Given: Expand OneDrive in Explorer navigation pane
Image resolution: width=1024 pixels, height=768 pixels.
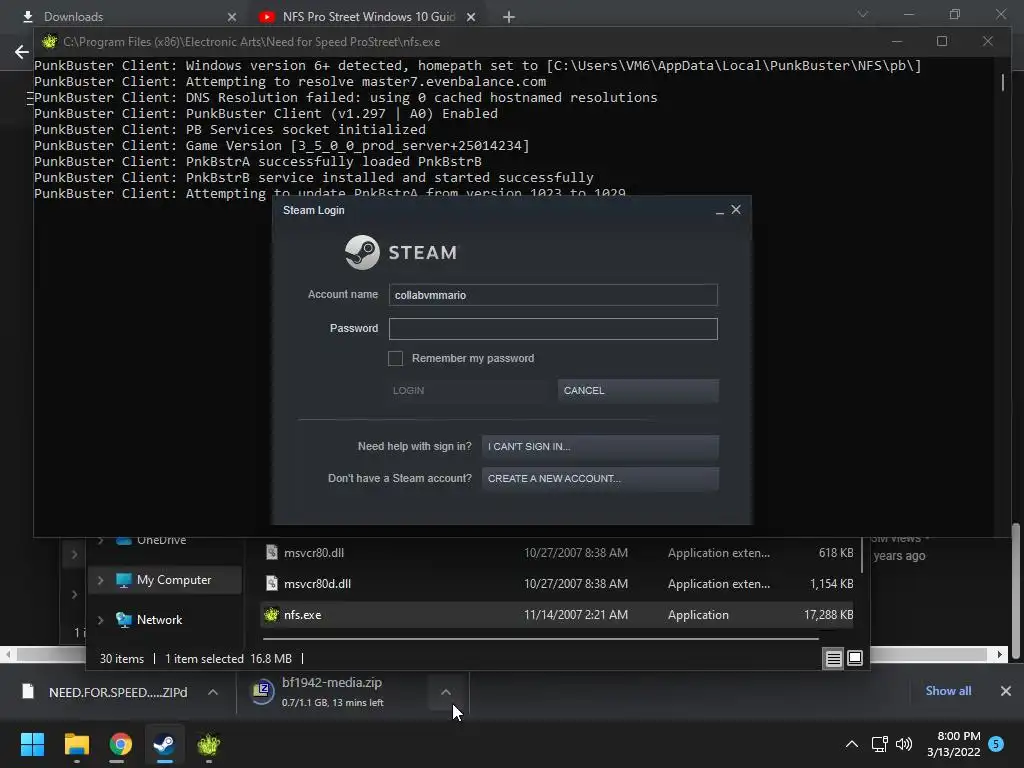Looking at the screenshot, I should 101,540.
